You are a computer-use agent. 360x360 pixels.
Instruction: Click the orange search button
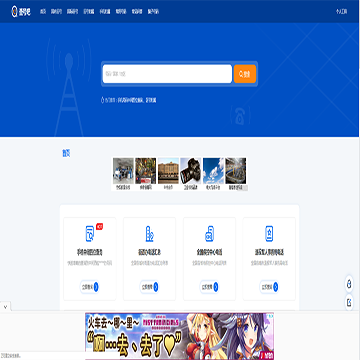tap(245, 74)
